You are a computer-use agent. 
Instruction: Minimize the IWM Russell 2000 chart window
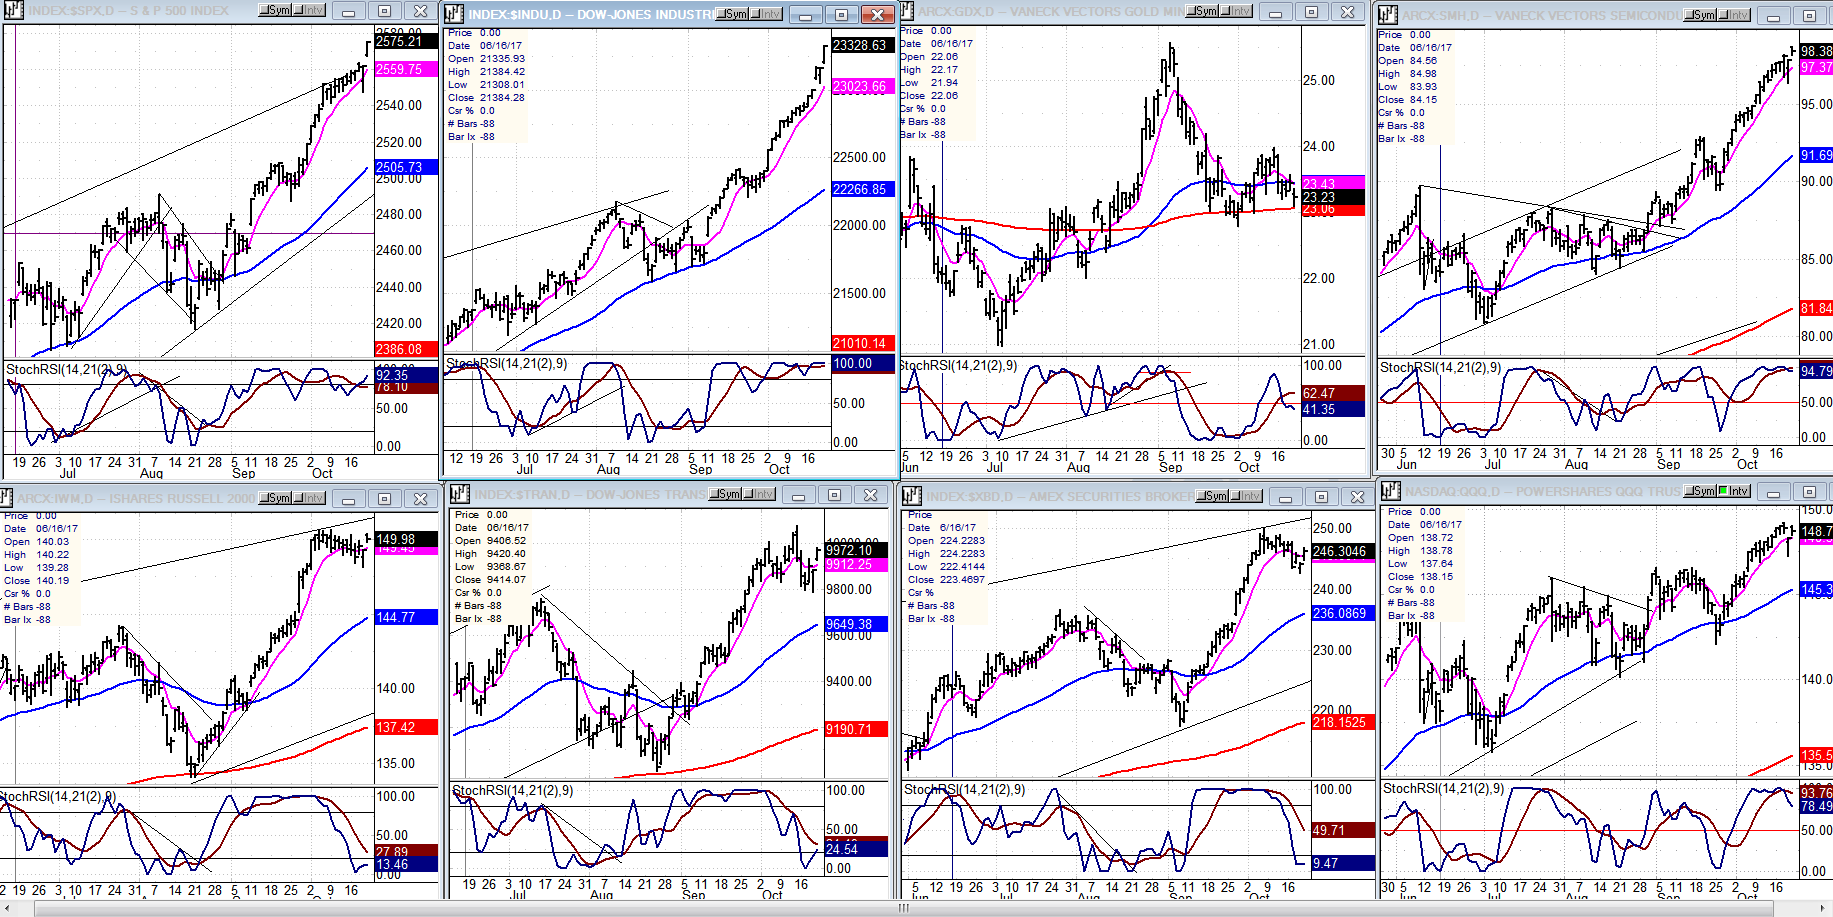point(349,498)
